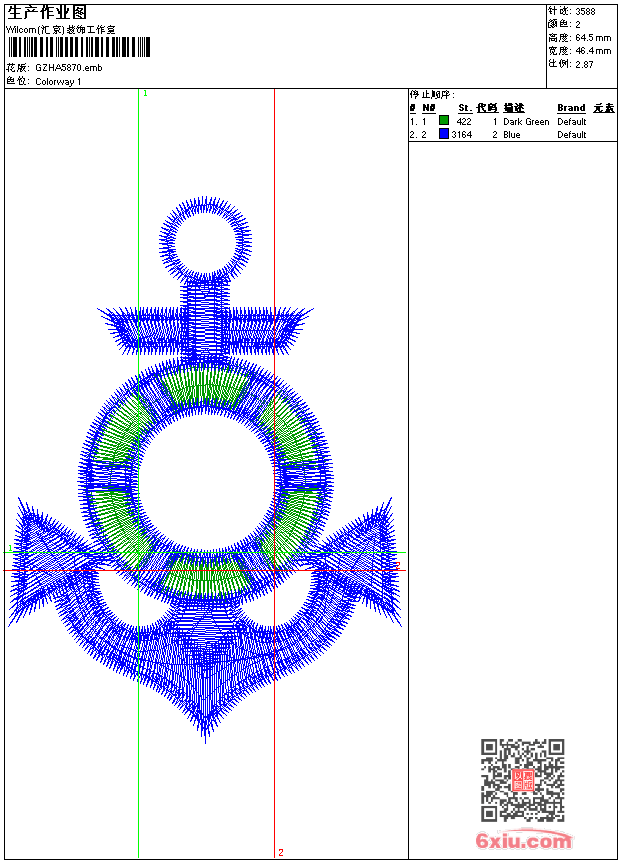Select the Colorway 1 label
Screen dimensions: 620x860
(x=58, y=81)
